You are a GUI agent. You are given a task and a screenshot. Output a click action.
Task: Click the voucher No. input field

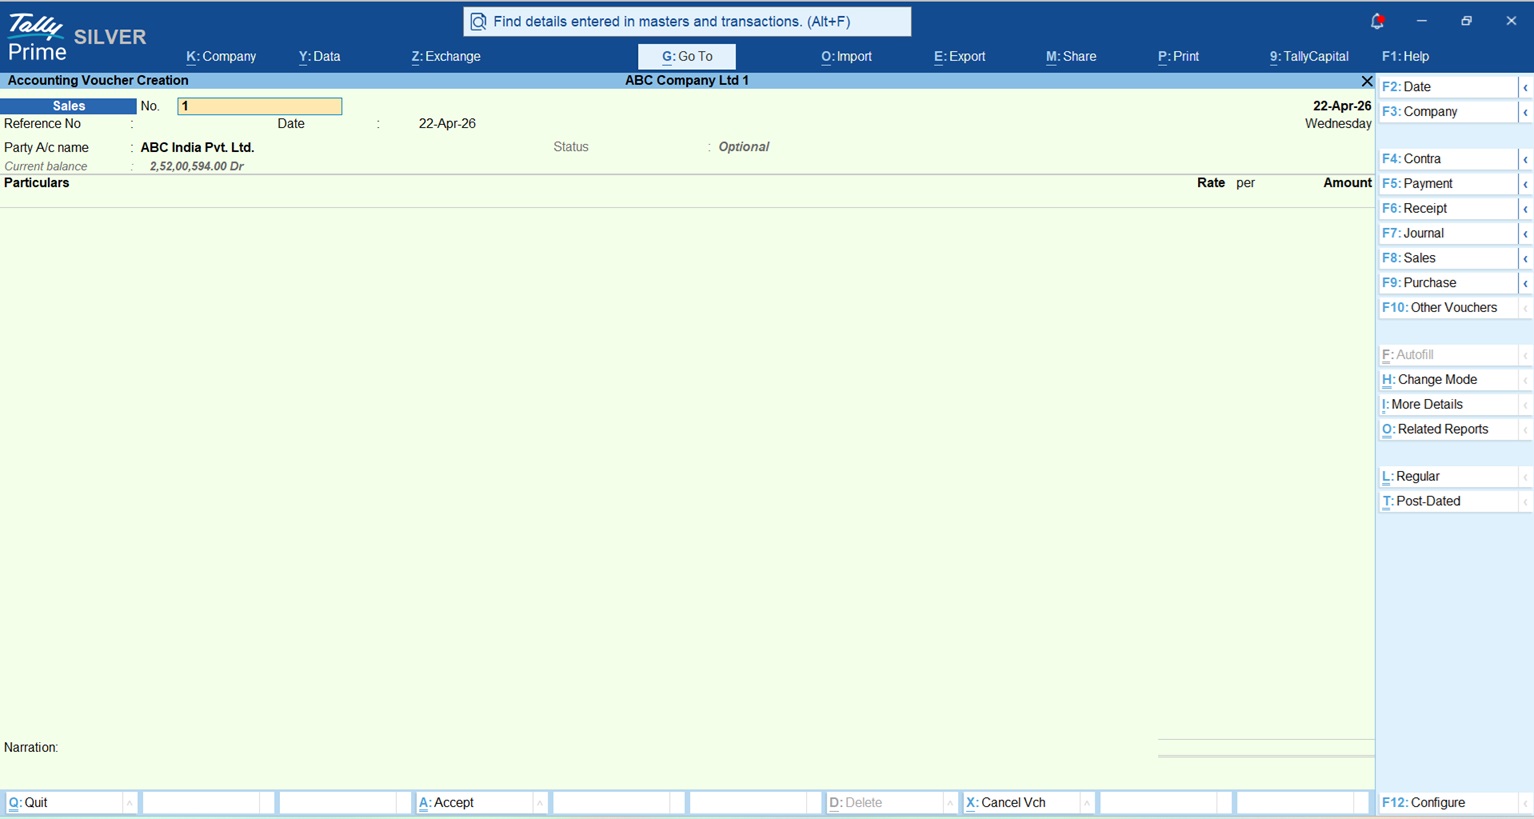coord(260,106)
